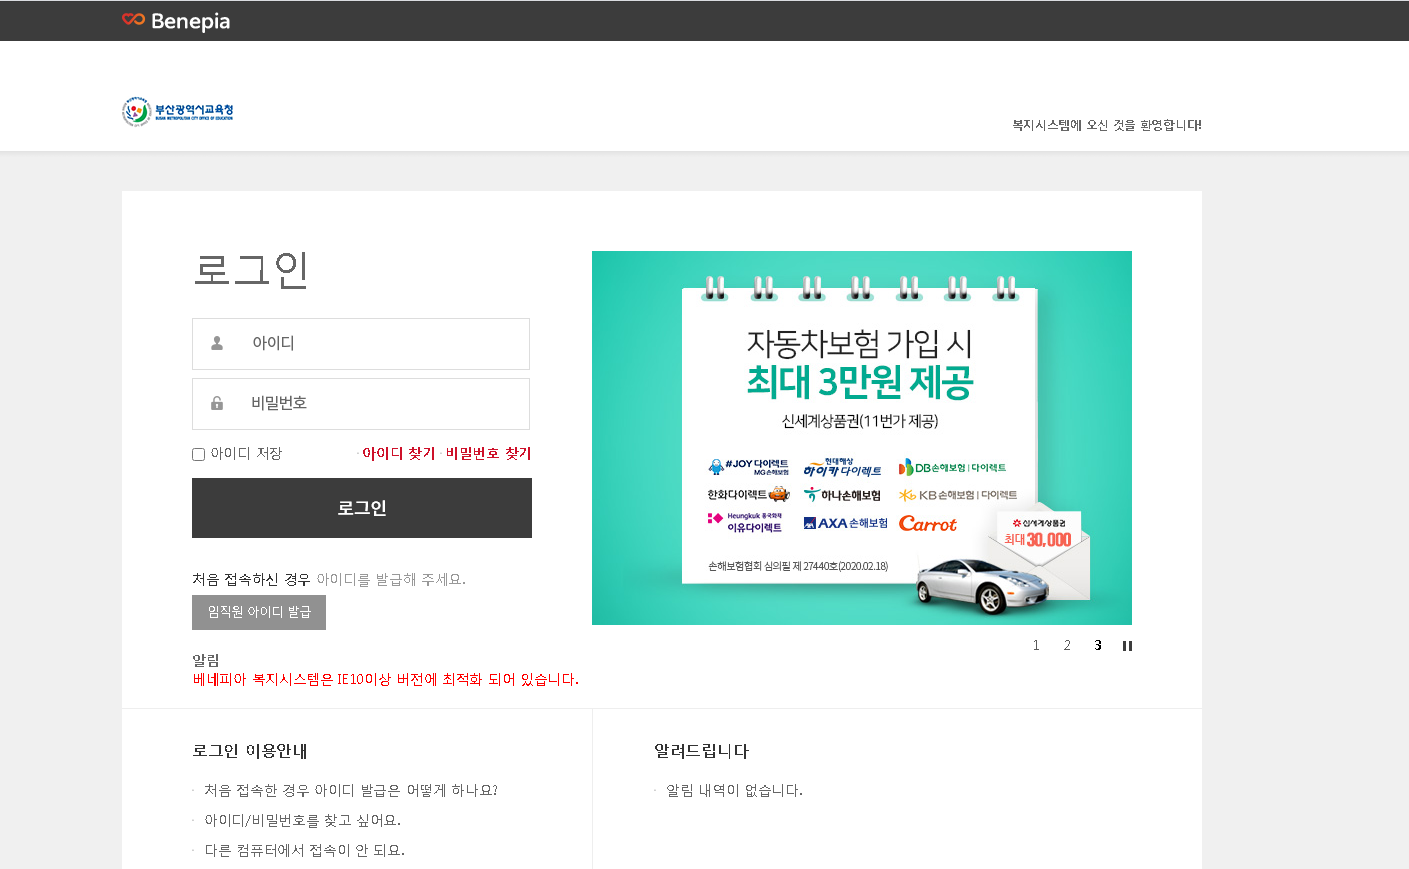Click the Carrot insurance logo in banner

tap(928, 523)
